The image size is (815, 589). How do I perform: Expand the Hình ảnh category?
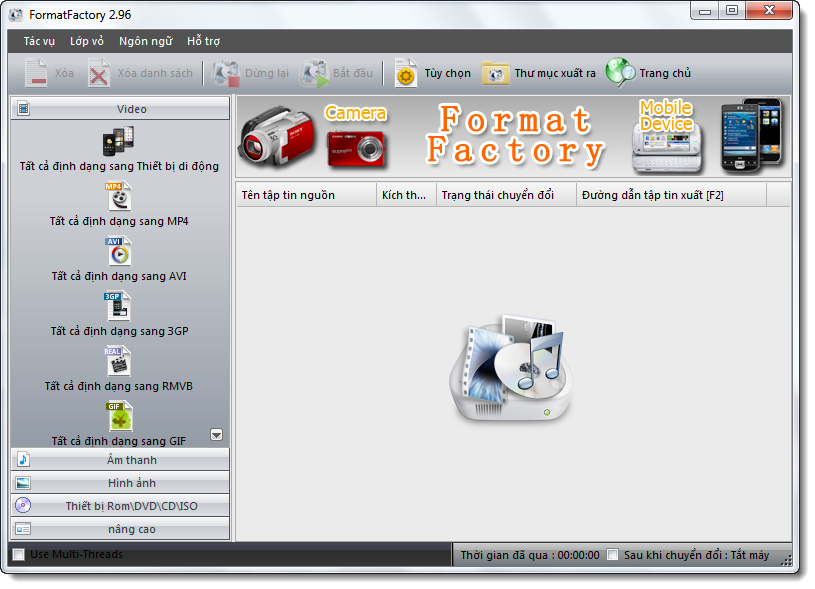(120, 482)
